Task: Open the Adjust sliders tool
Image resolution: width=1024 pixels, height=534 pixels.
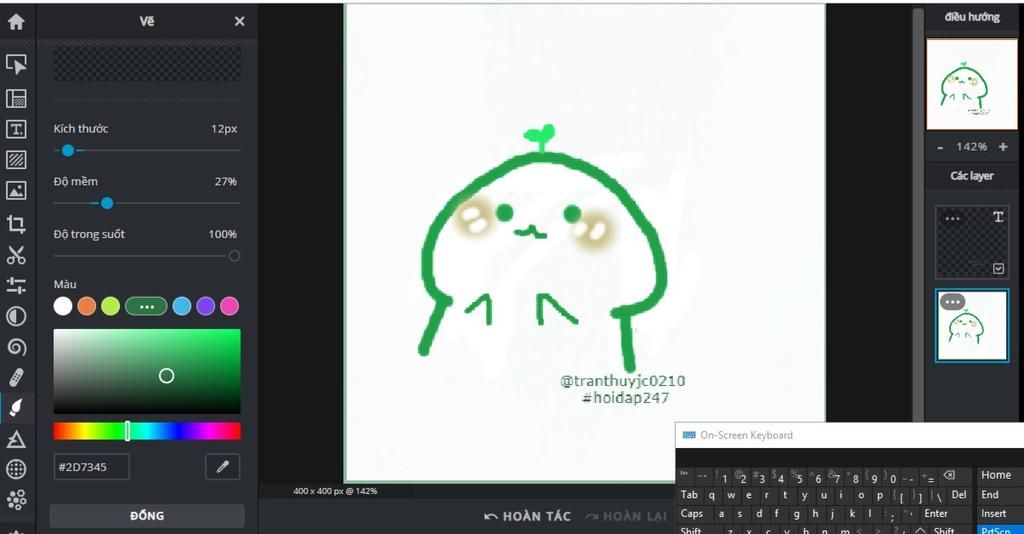Action: tap(16, 285)
